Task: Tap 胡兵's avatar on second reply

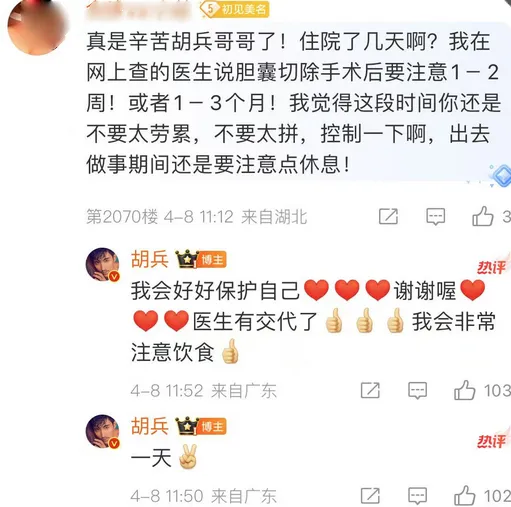Action: pos(103,432)
